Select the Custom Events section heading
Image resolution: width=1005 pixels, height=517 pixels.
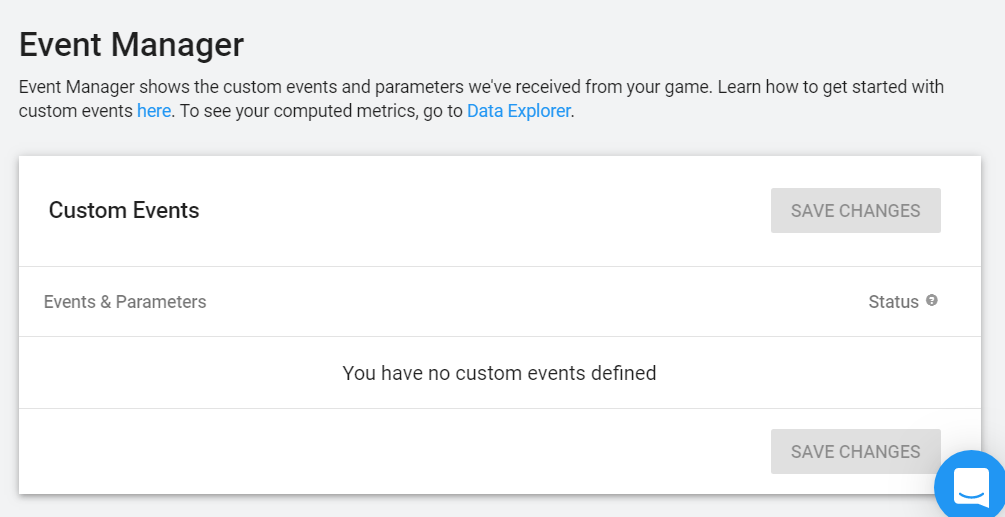click(x=124, y=211)
